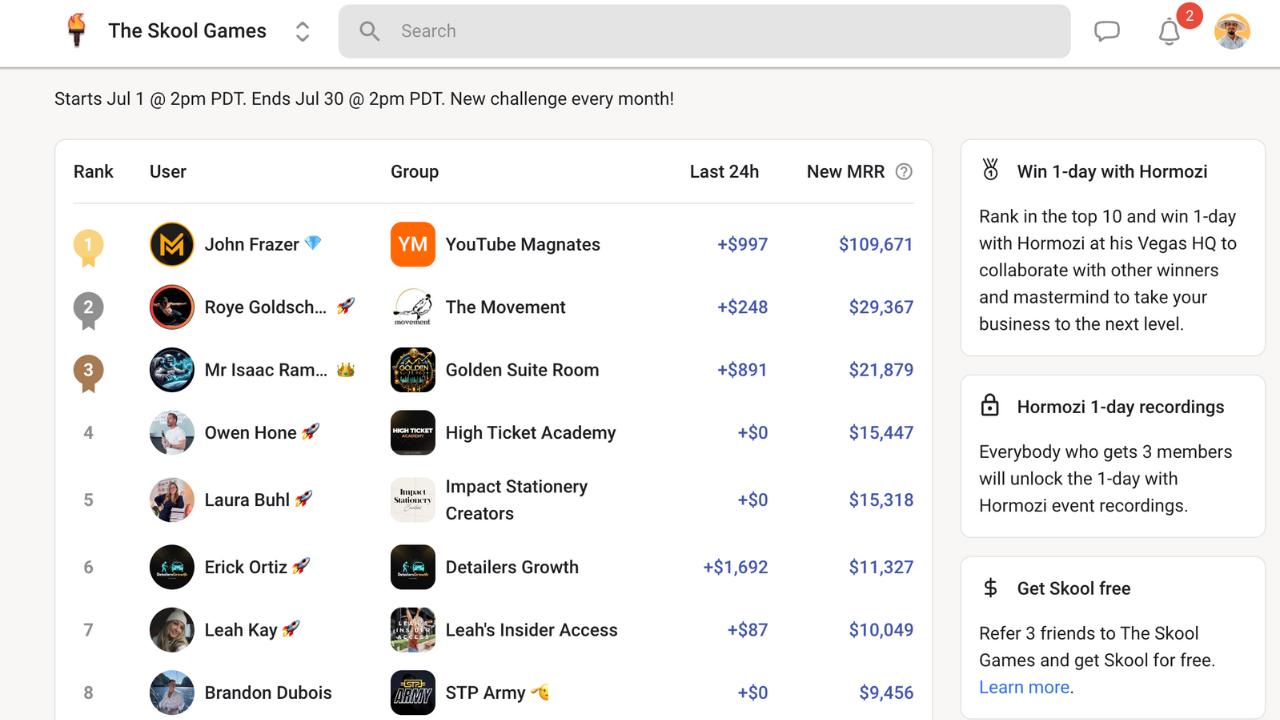Click the $109,671 MRR value
The width and height of the screenshot is (1280, 720).
pyautogui.click(x=876, y=244)
